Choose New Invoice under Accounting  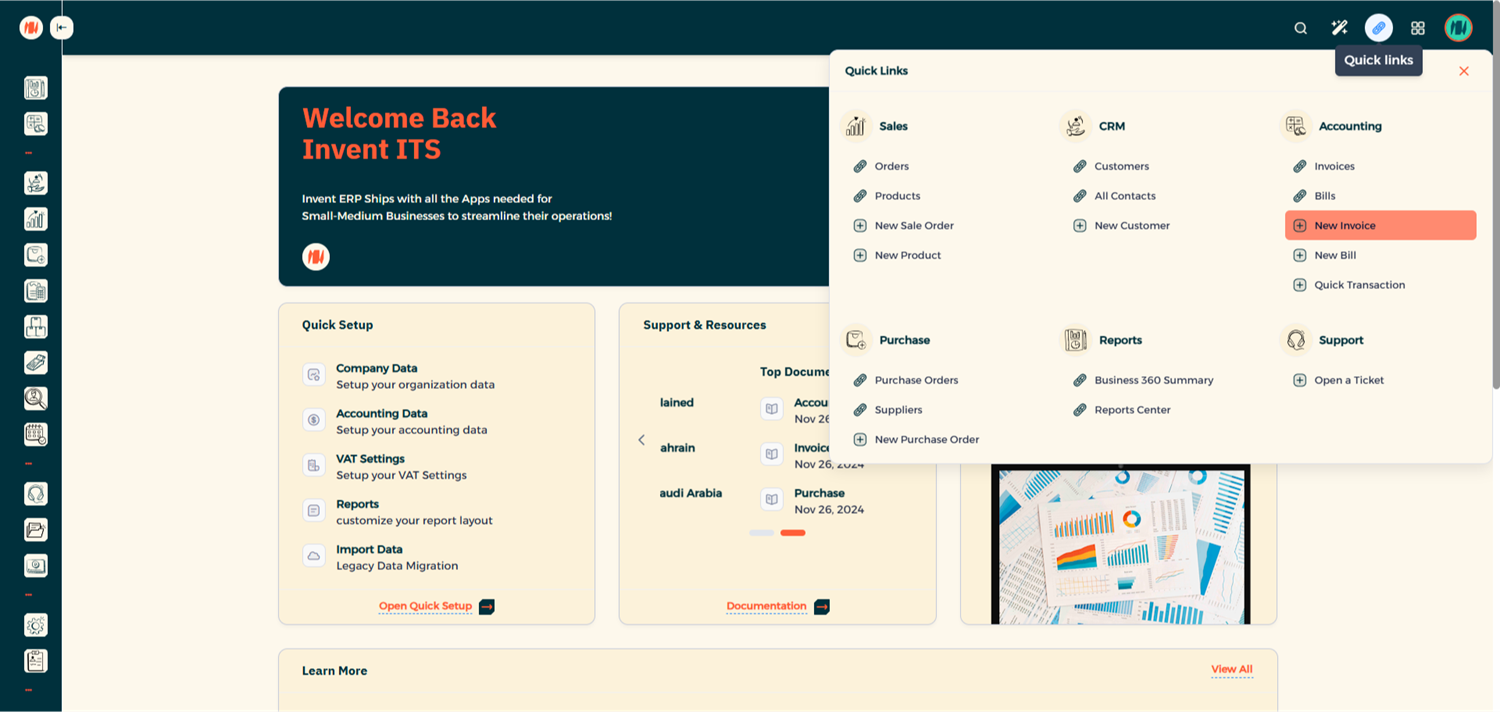tap(1344, 226)
